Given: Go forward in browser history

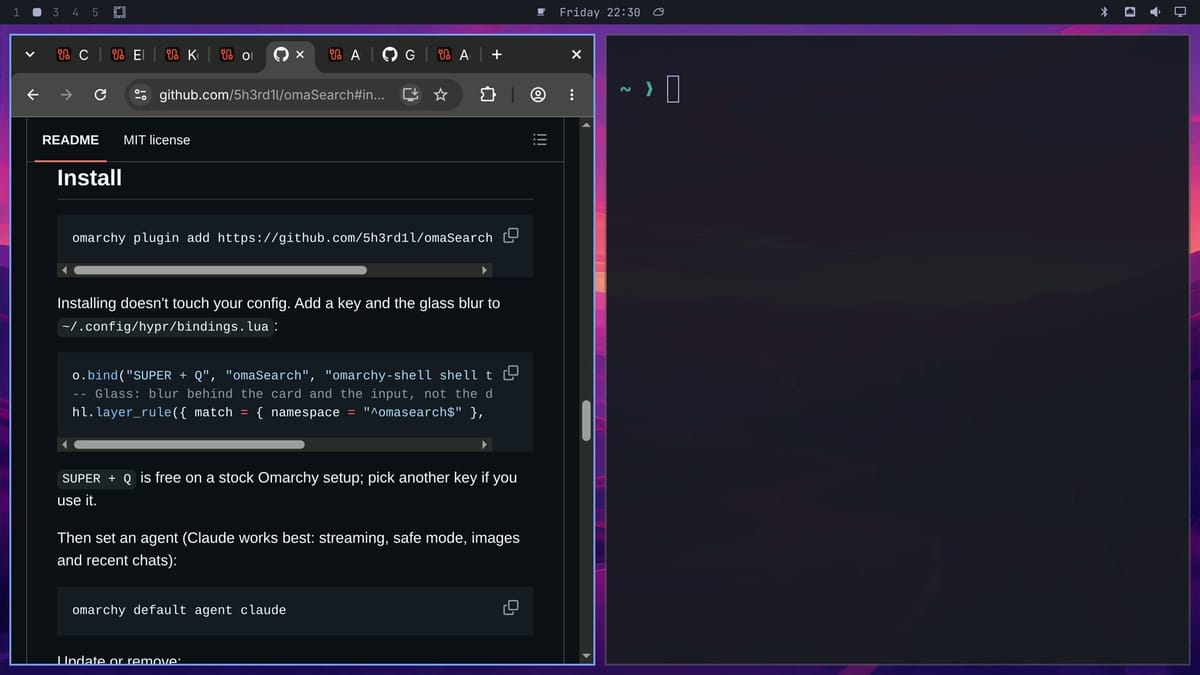Looking at the screenshot, I should click(66, 95).
